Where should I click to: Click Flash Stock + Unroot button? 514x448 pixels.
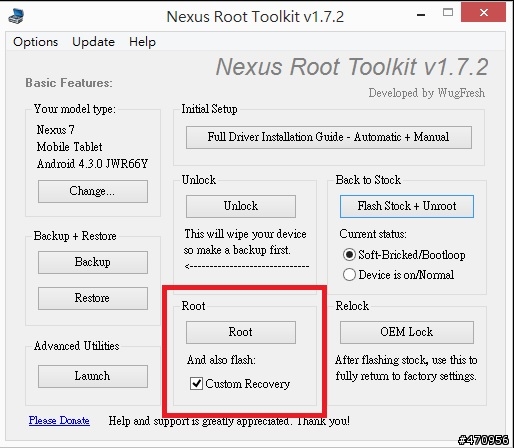coord(407,206)
